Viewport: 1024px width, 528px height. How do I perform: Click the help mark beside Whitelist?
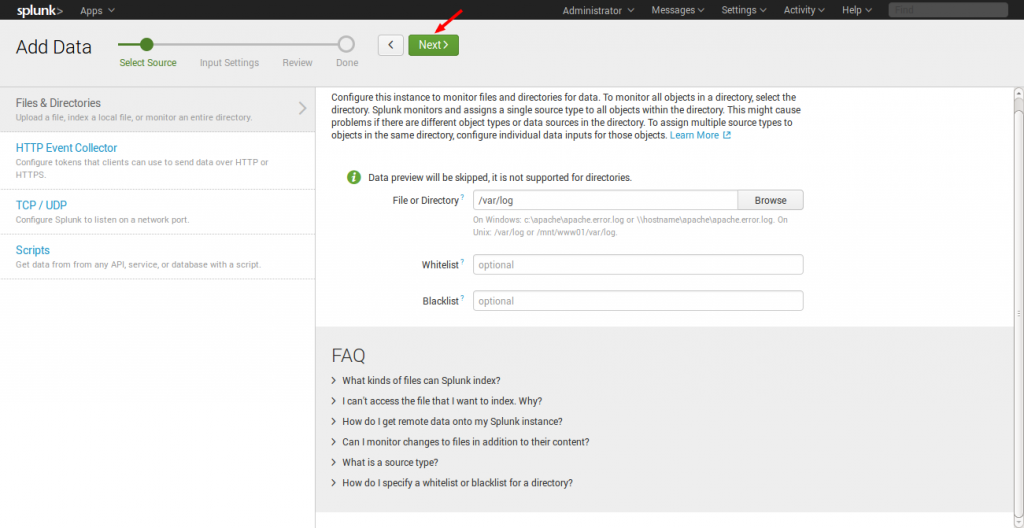[462, 263]
